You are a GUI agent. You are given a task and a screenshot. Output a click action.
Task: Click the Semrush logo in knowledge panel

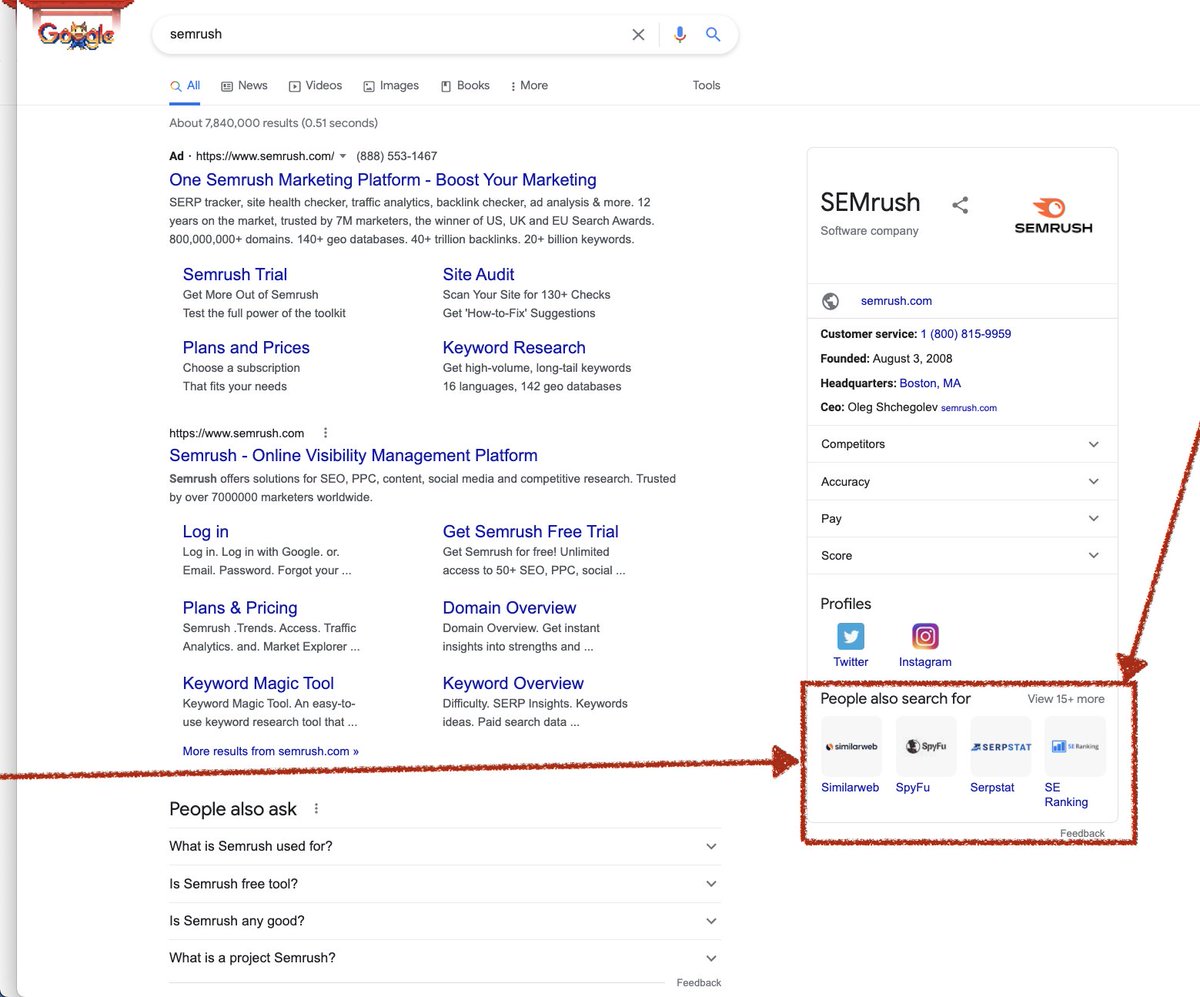tap(1053, 215)
